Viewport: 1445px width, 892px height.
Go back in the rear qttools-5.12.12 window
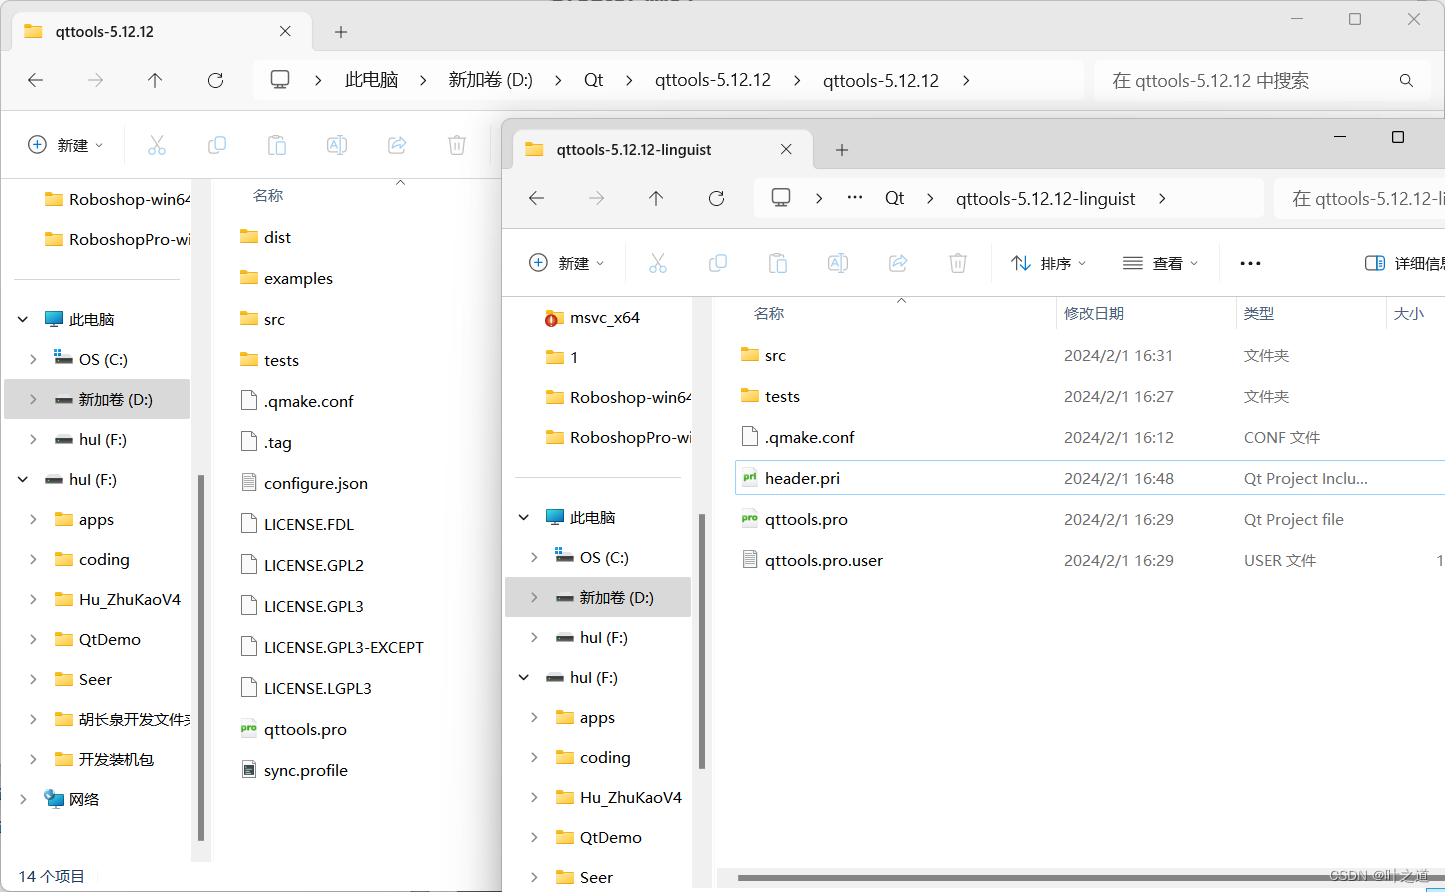click(x=36, y=80)
